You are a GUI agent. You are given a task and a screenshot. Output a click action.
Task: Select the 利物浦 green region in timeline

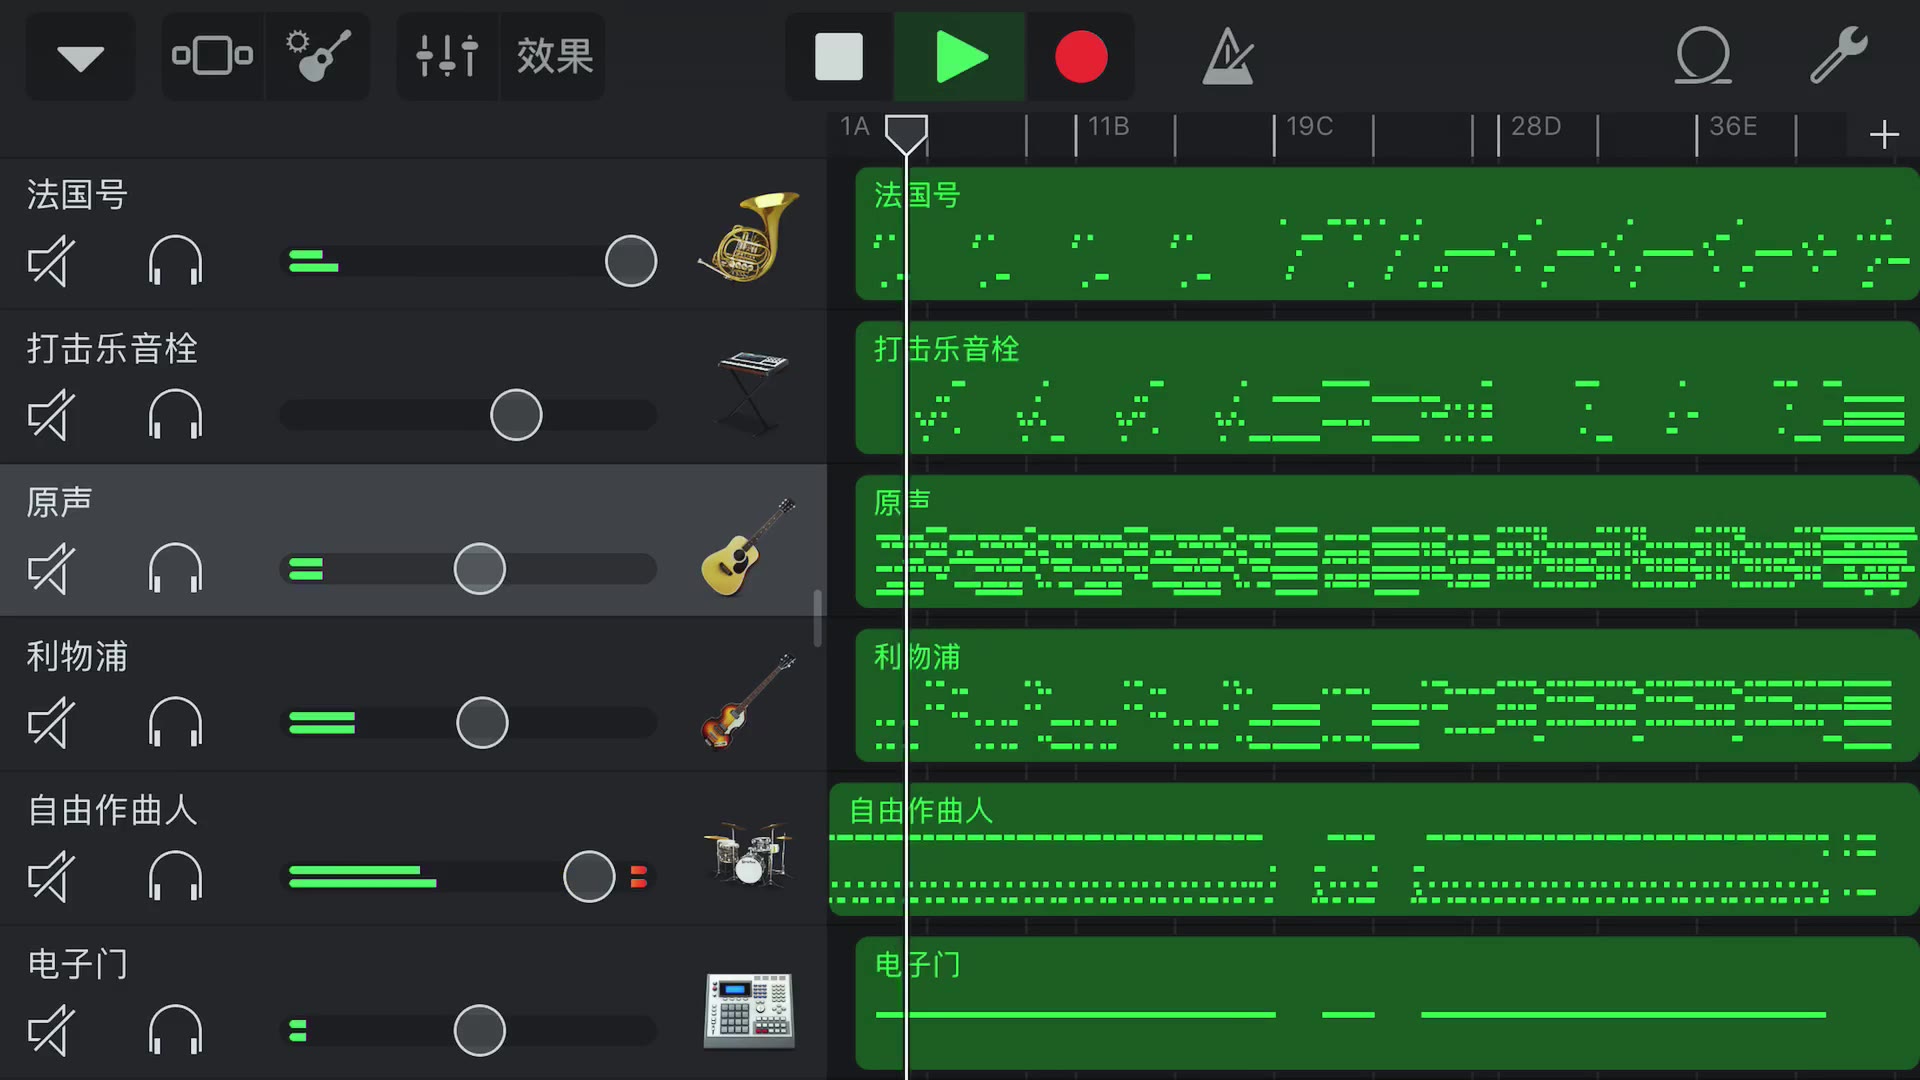[x=1387, y=696]
